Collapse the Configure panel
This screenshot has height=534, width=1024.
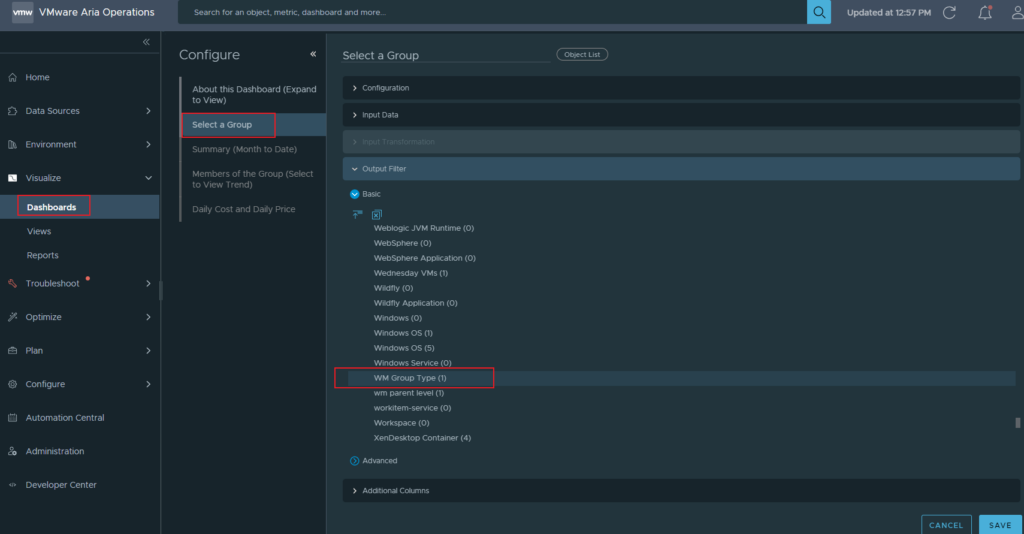tap(313, 54)
